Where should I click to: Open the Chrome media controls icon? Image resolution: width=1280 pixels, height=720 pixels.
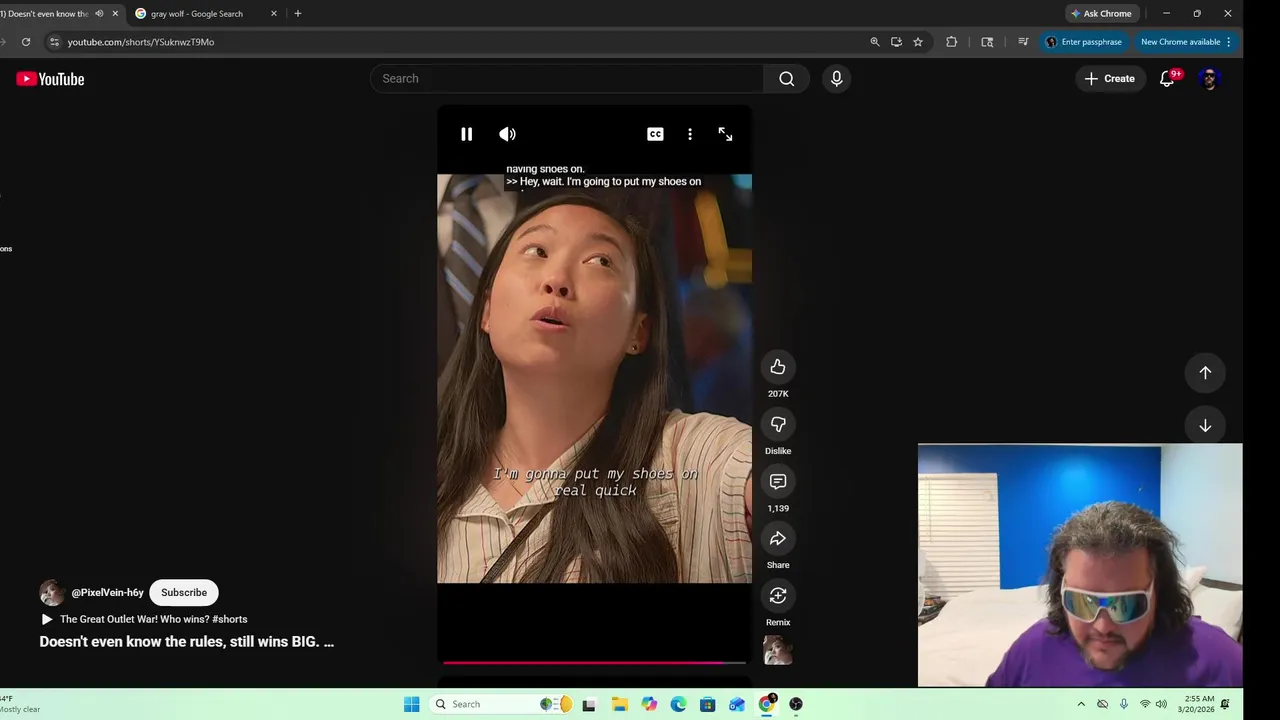pos(1023,42)
